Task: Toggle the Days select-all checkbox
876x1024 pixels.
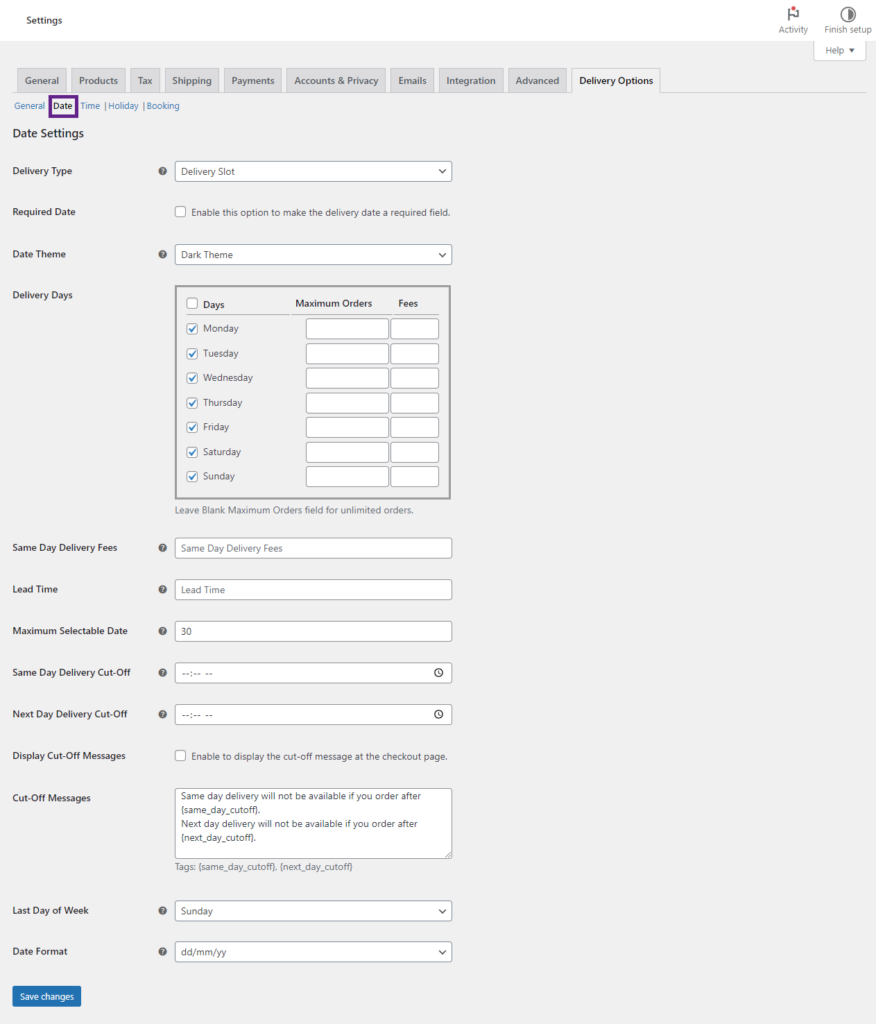Action: tap(192, 304)
